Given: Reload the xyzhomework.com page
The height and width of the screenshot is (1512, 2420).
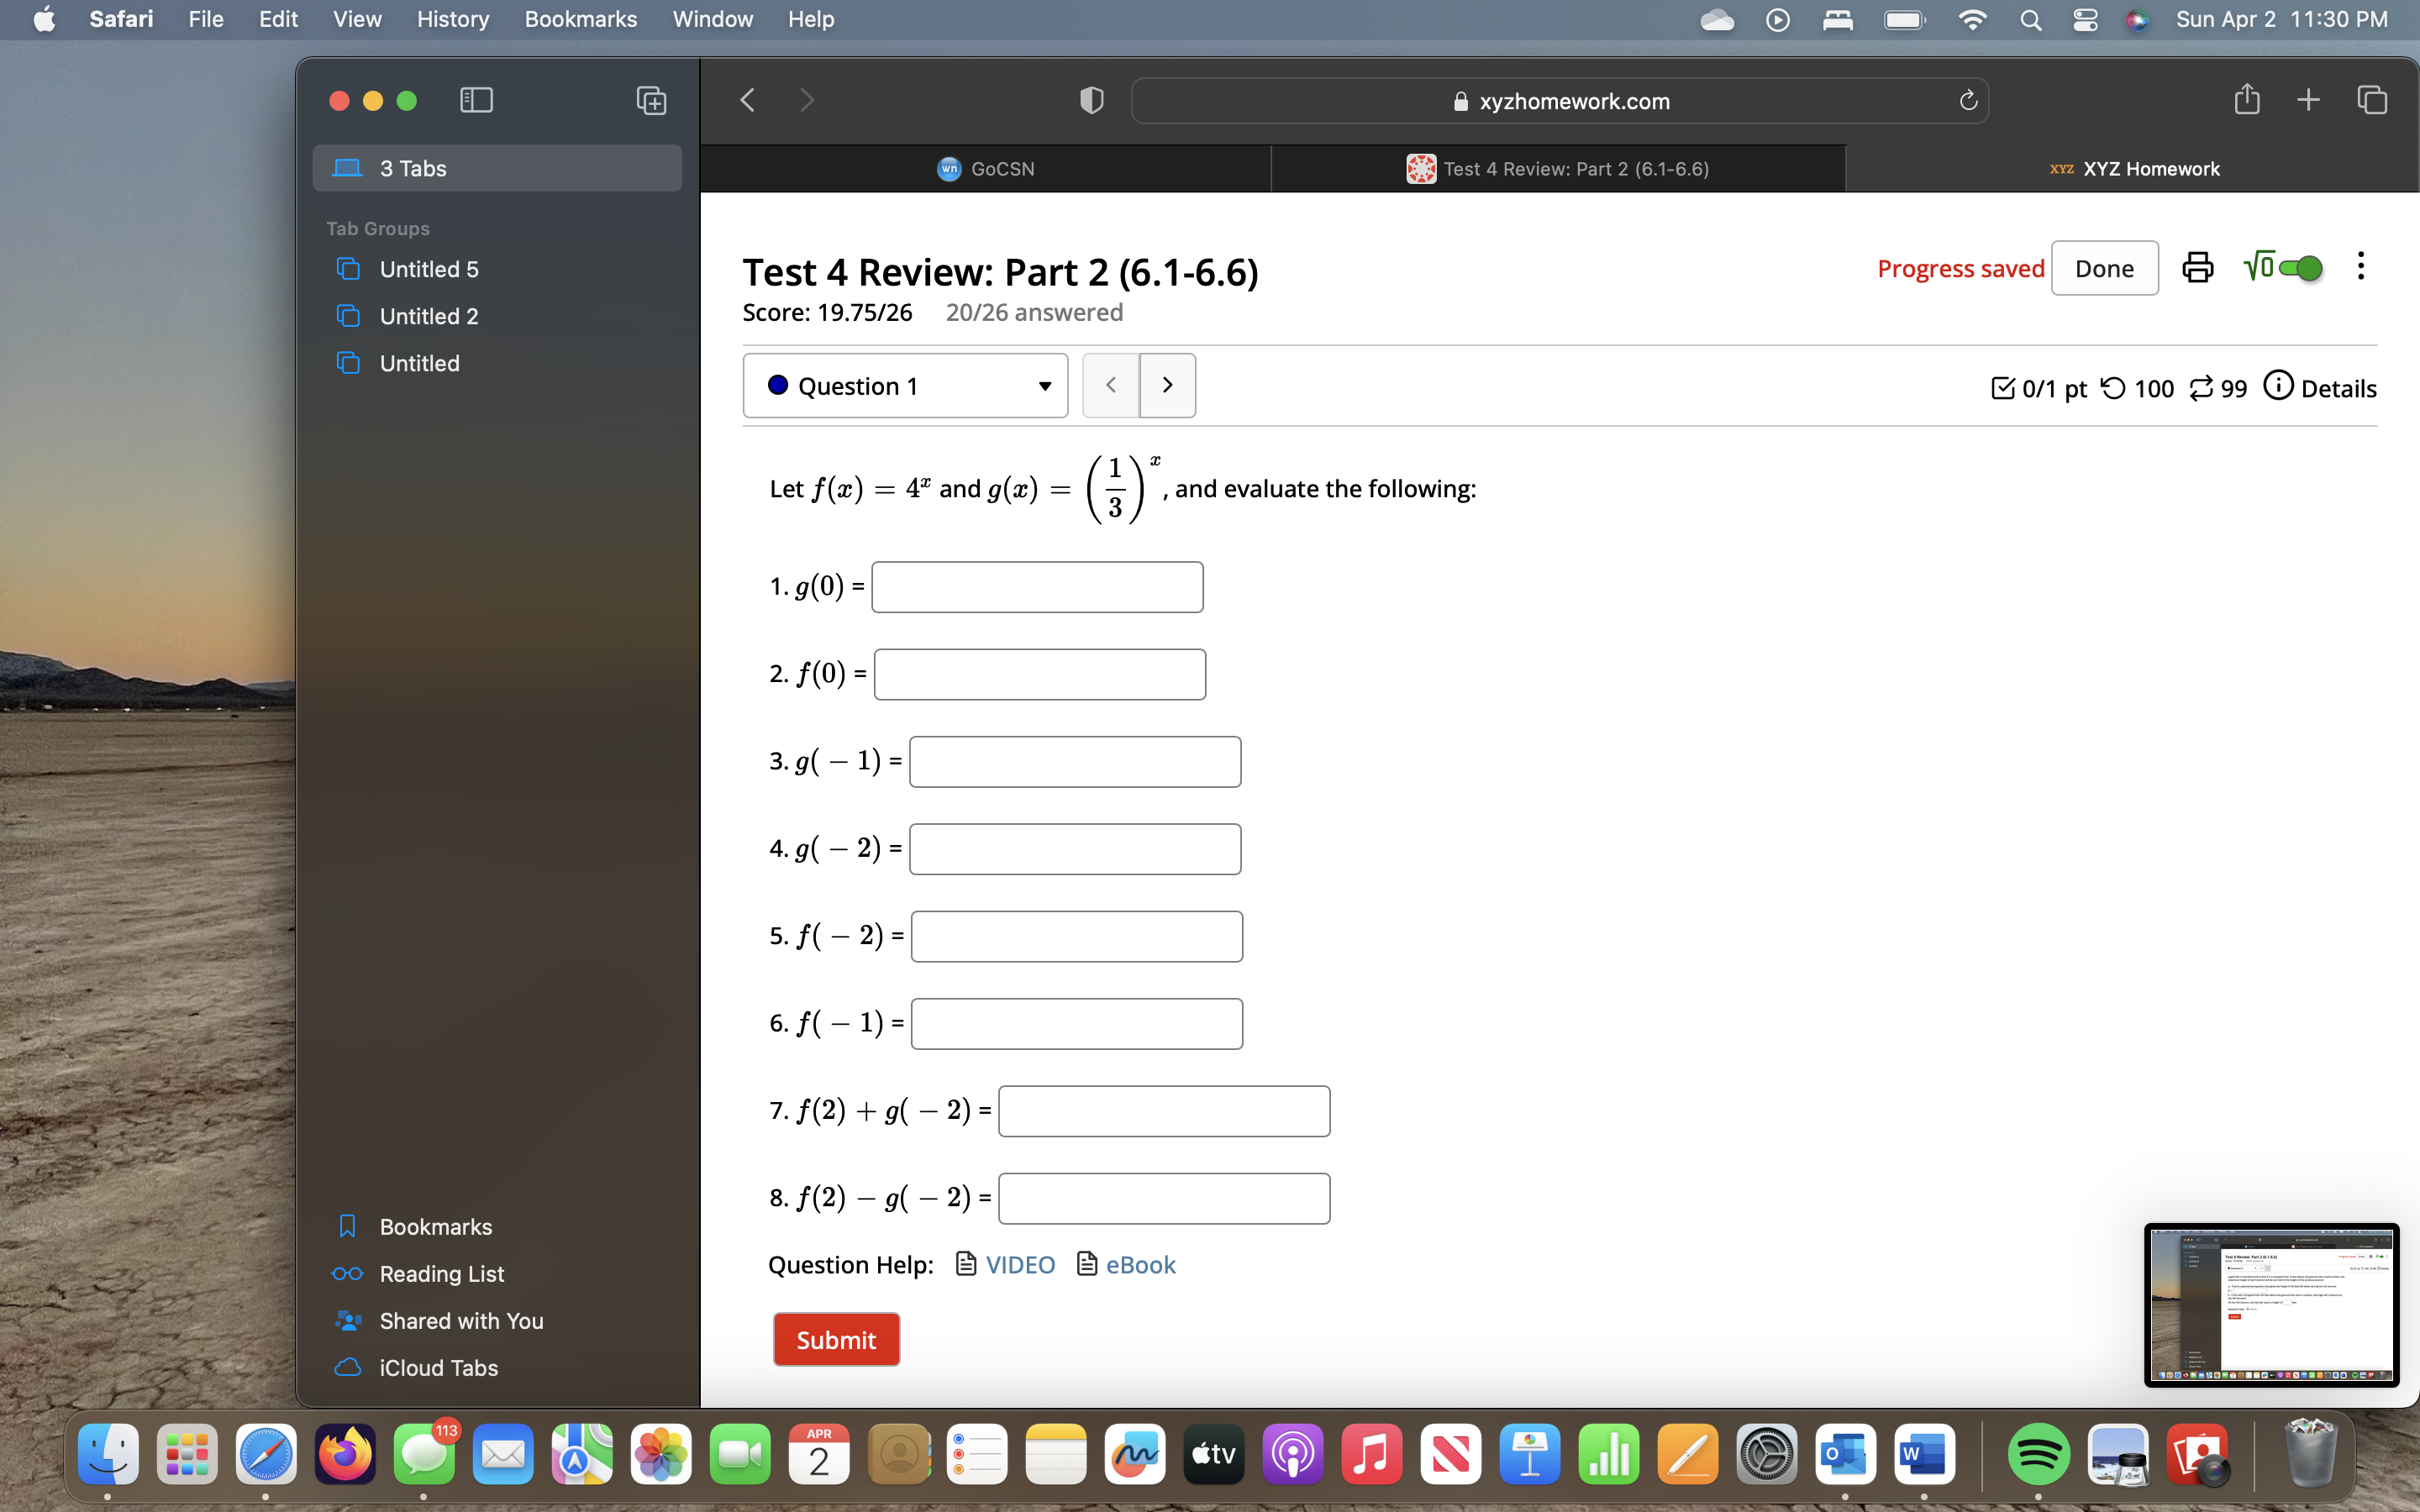Looking at the screenshot, I should point(1968,100).
